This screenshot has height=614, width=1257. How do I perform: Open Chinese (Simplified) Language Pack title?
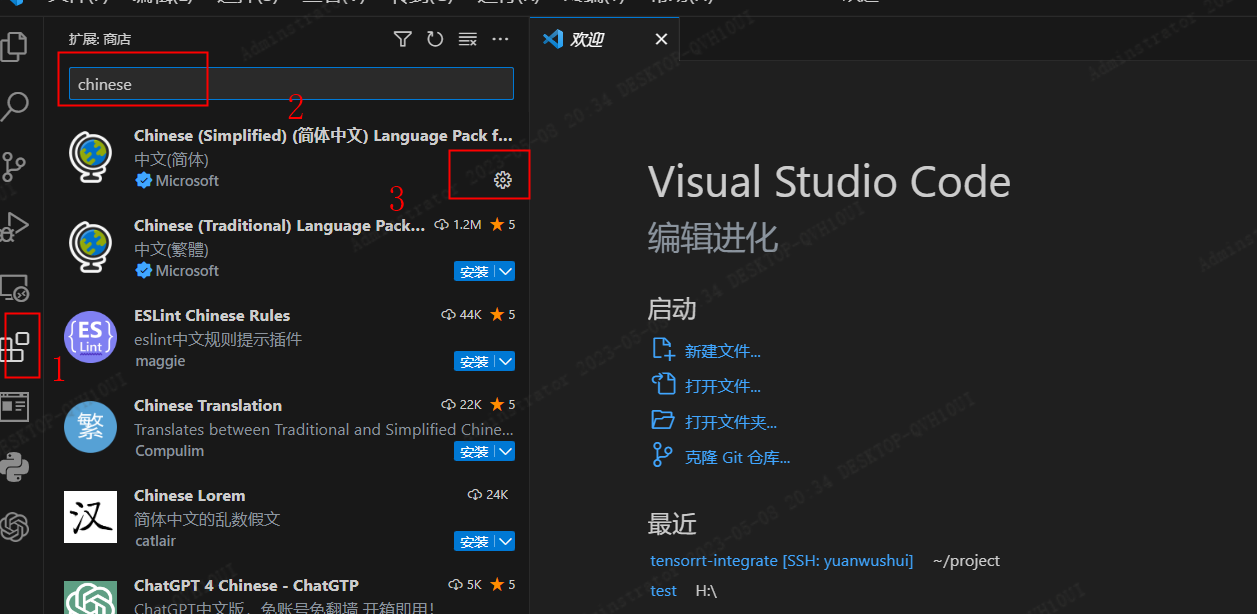(x=323, y=136)
